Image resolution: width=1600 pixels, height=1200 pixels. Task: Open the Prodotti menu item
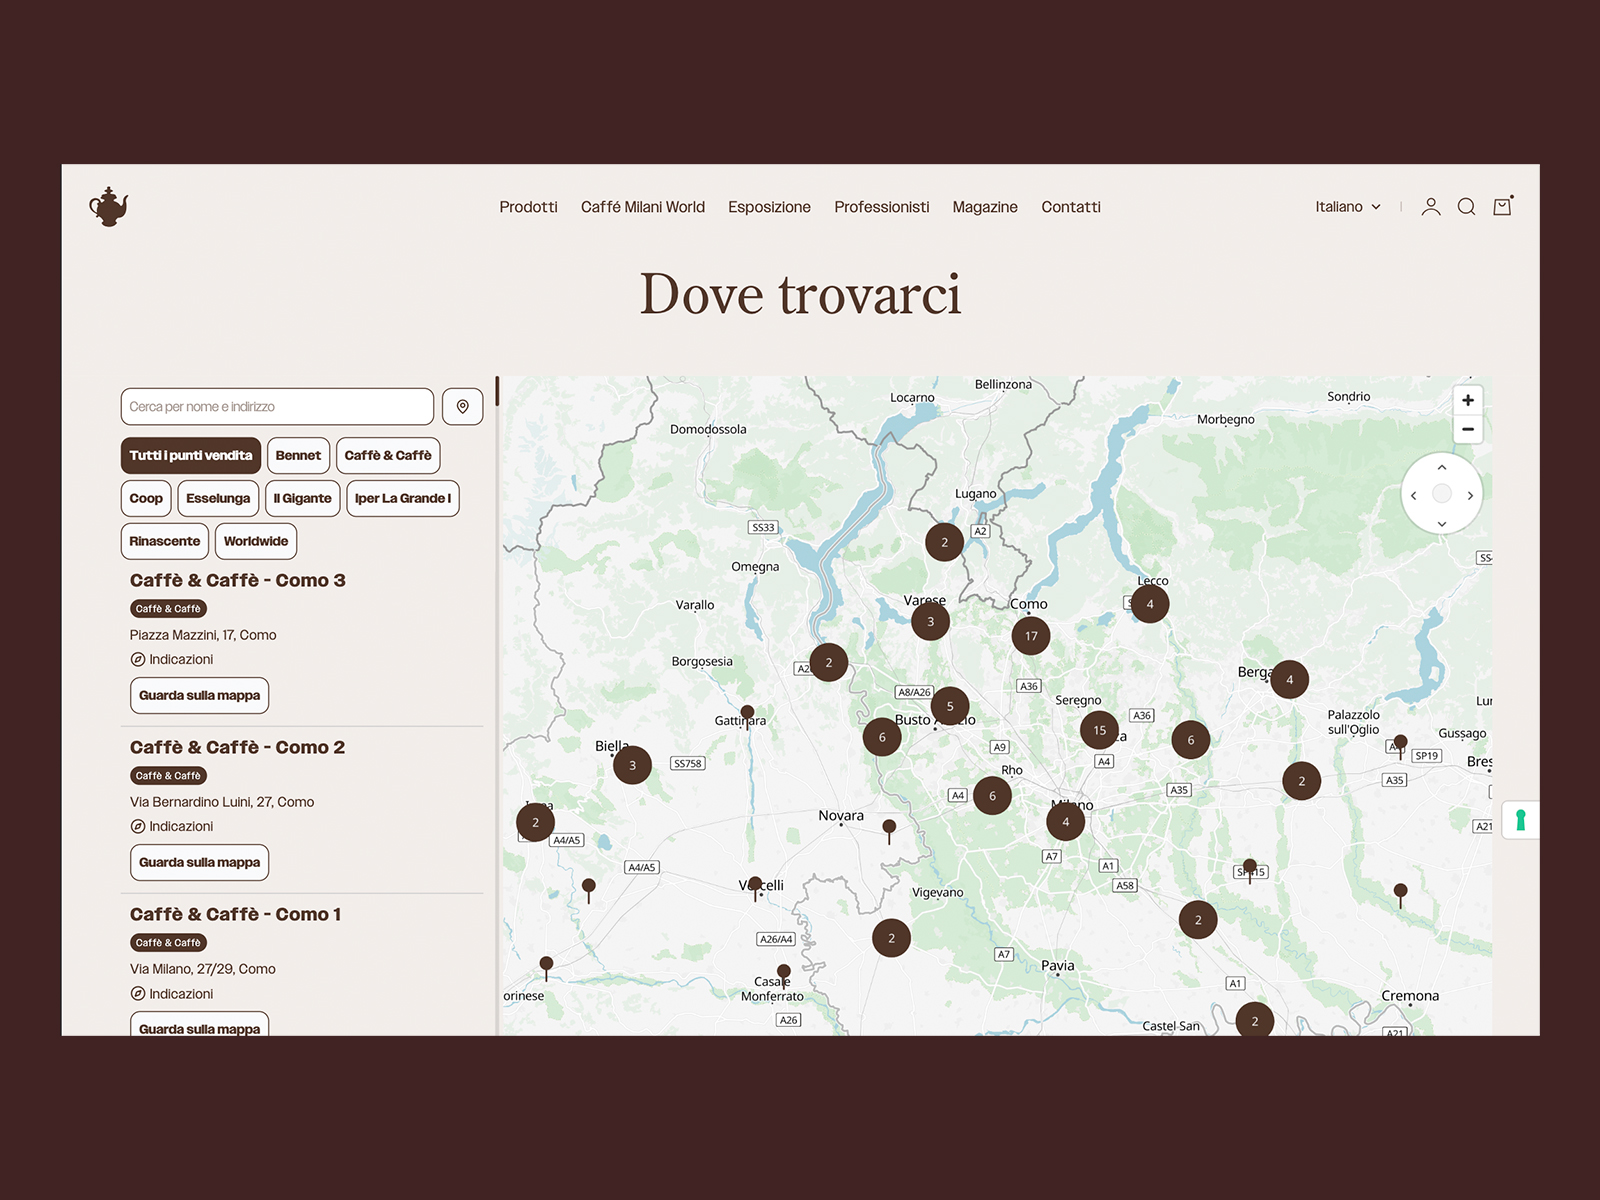(528, 207)
